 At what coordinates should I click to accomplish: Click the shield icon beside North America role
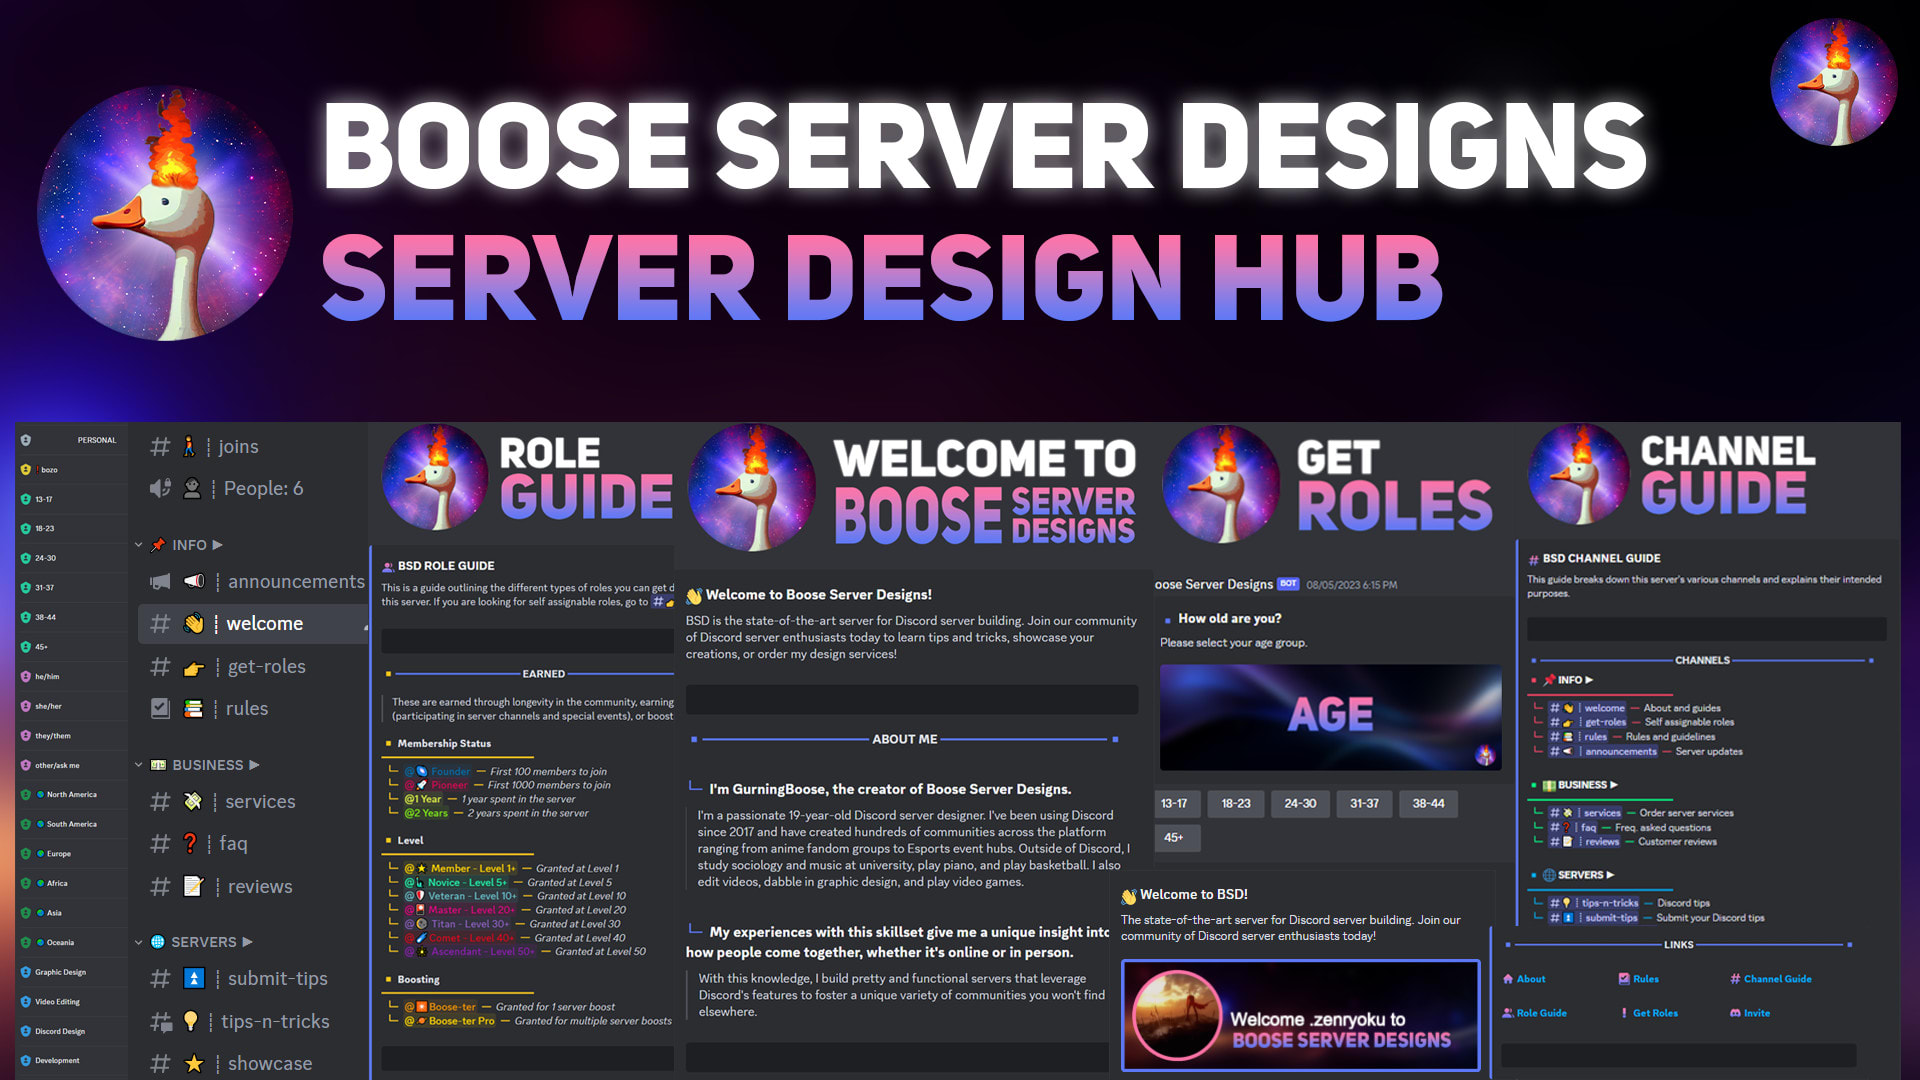(x=25, y=795)
